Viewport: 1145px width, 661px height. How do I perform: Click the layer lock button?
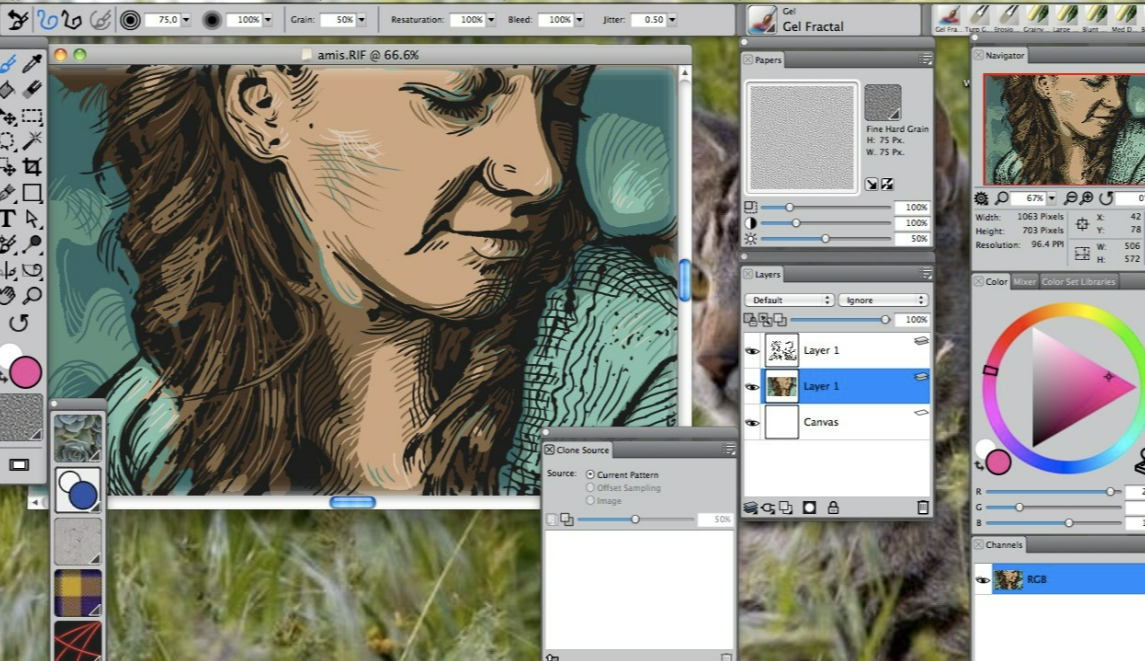click(833, 507)
